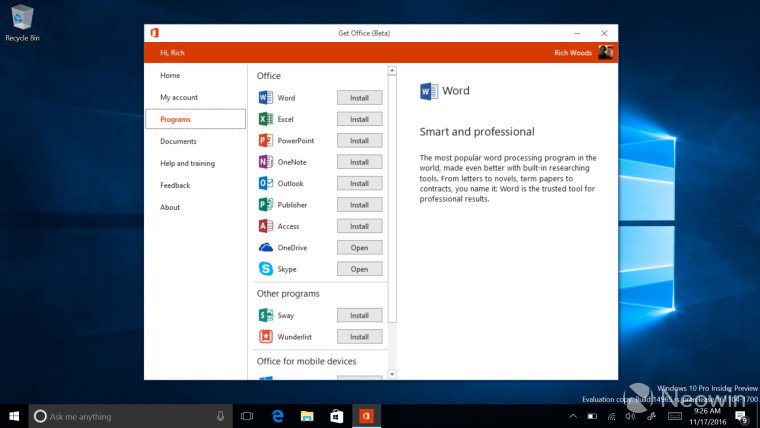Install Sway
Image resolution: width=760 pixels, height=428 pixels.
[x=360, y=315]
